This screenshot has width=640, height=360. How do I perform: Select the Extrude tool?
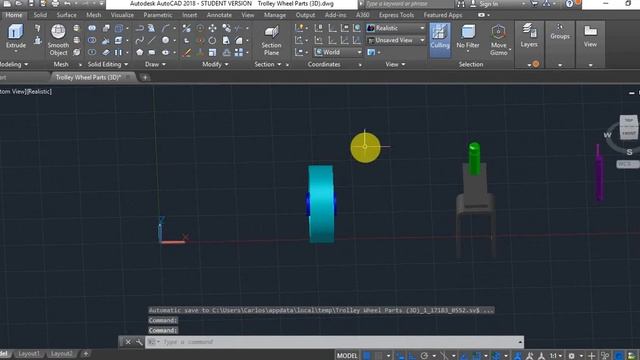point(16,36)
